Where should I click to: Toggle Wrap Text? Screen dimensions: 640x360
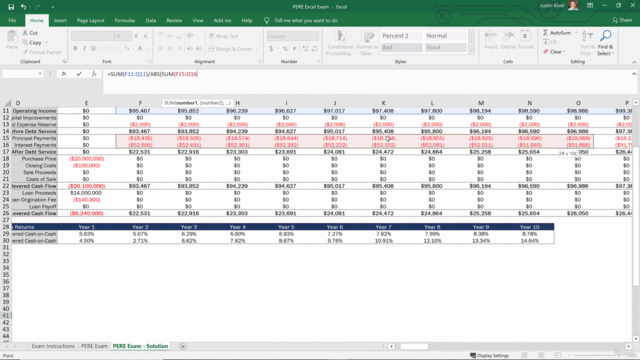(x=223, y=36)
